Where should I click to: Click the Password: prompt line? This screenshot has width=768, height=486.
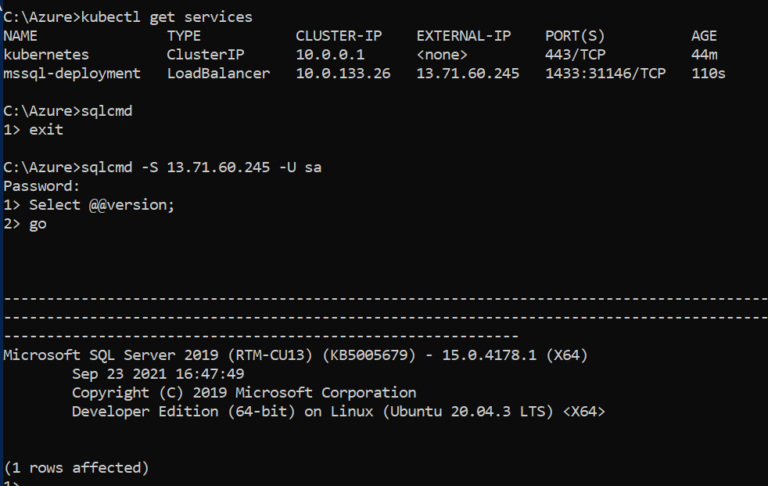click(42, 186)
